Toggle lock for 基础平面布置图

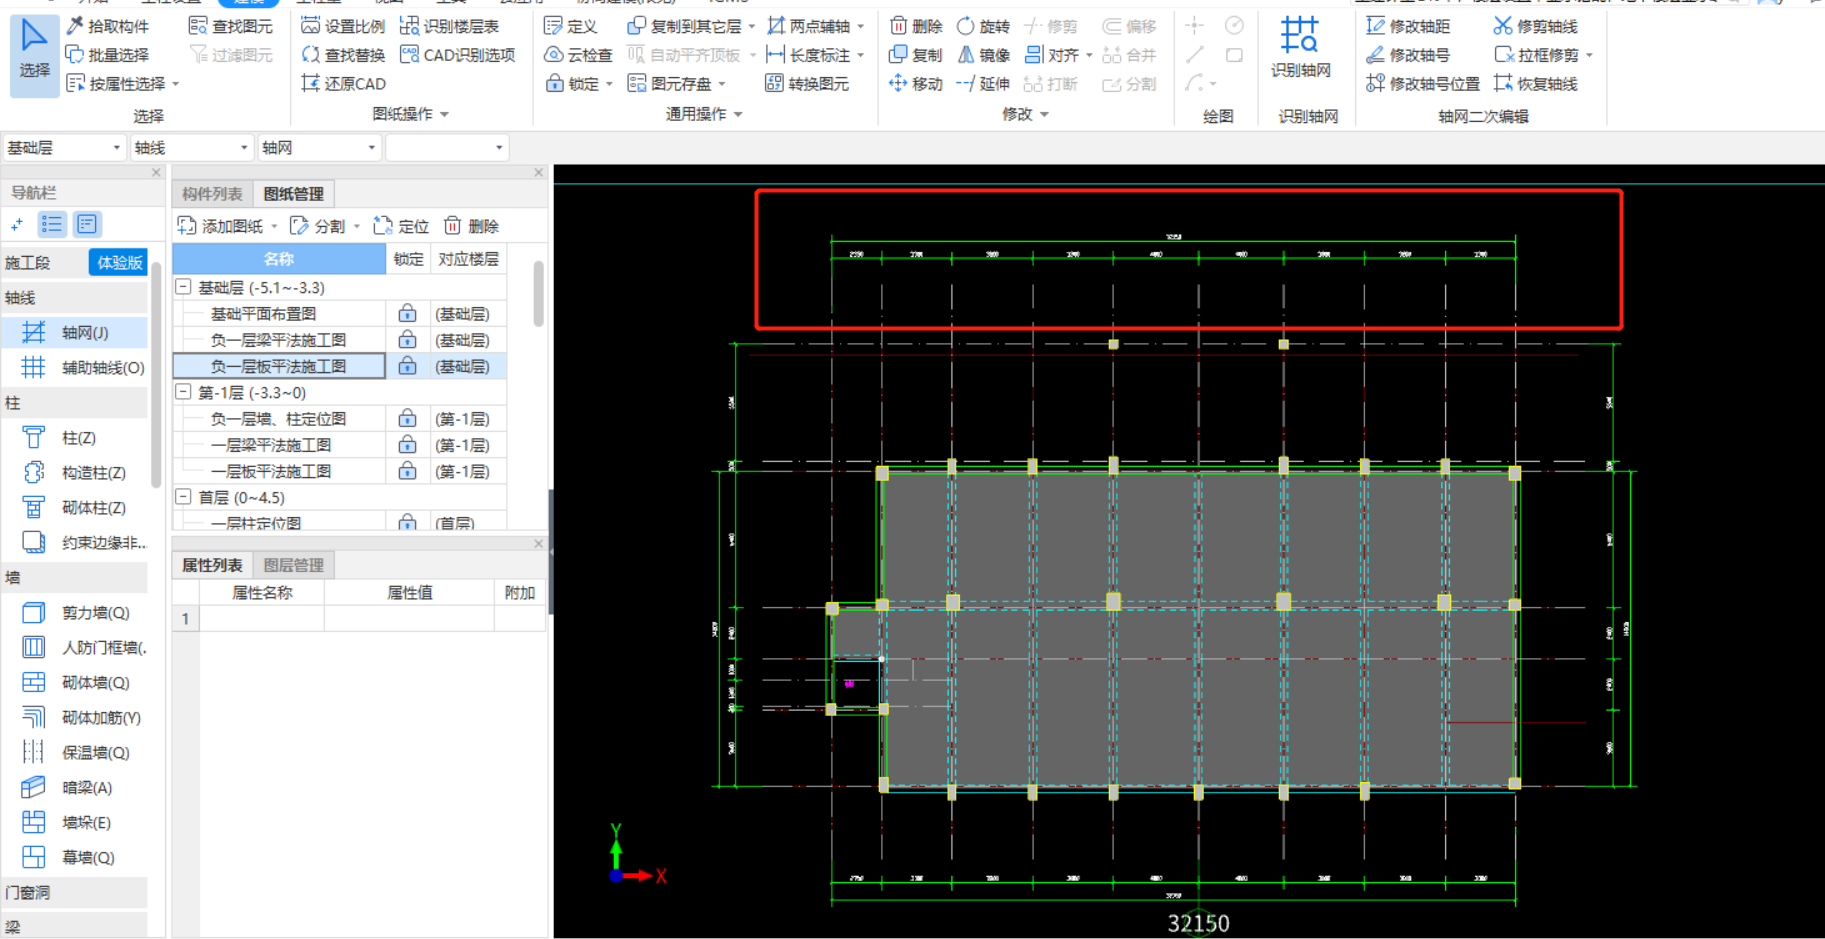point(407,314)
